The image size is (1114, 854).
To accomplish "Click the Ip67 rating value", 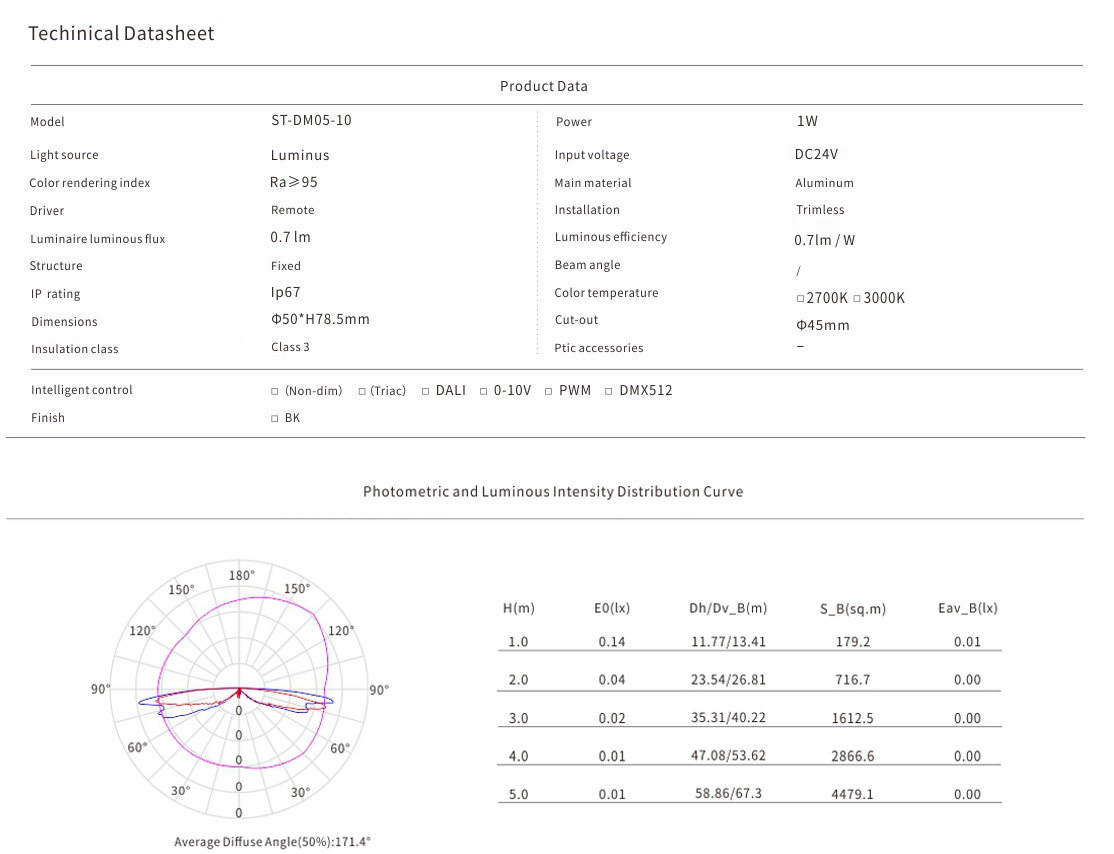I will pos(285,293).
